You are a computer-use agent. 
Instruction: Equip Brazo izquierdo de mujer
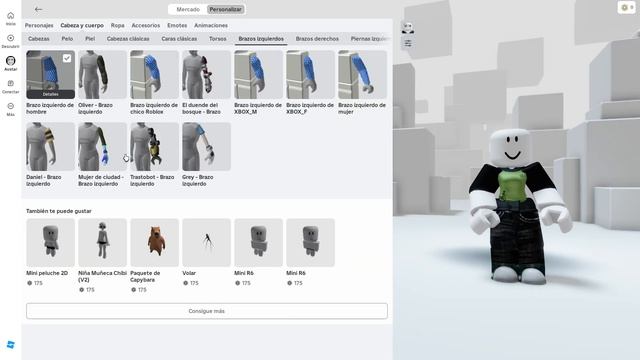tap(362, 74)
